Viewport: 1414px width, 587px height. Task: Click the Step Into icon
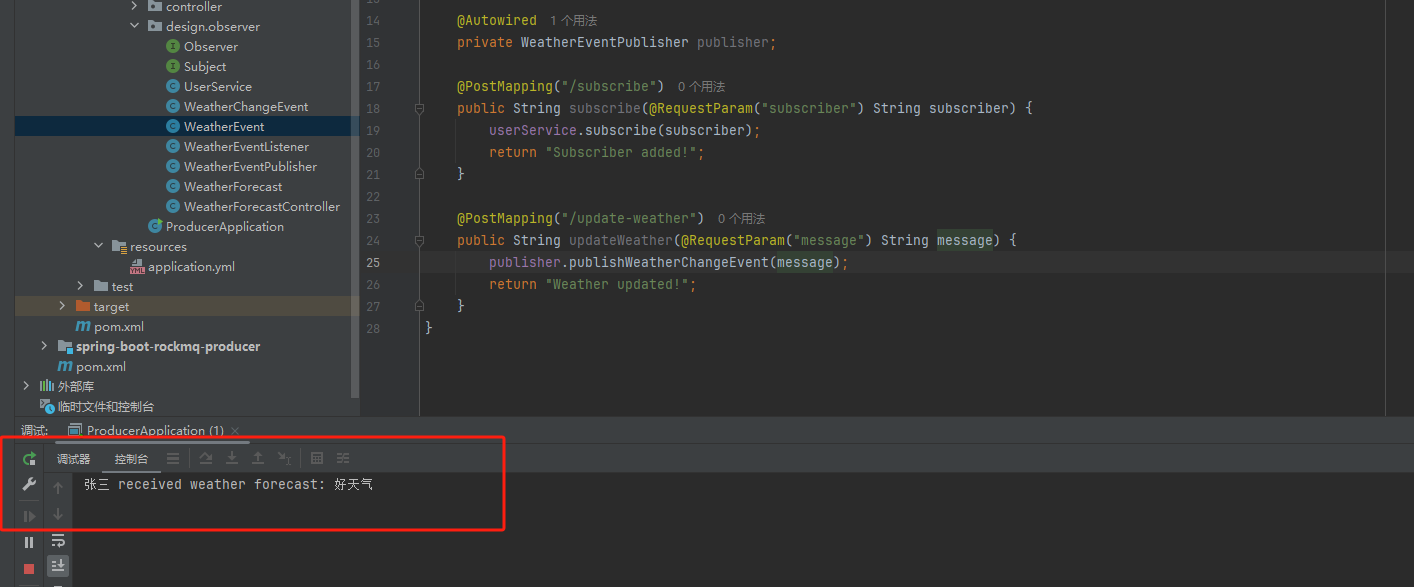[231, 458]
